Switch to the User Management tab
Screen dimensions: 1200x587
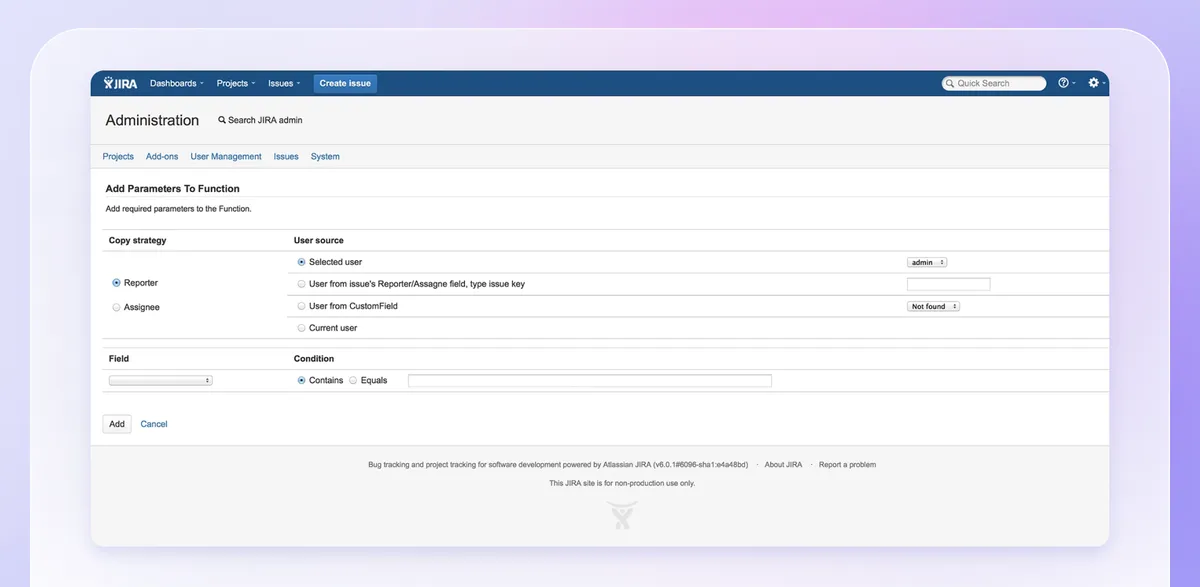click(x=226, y=156)
